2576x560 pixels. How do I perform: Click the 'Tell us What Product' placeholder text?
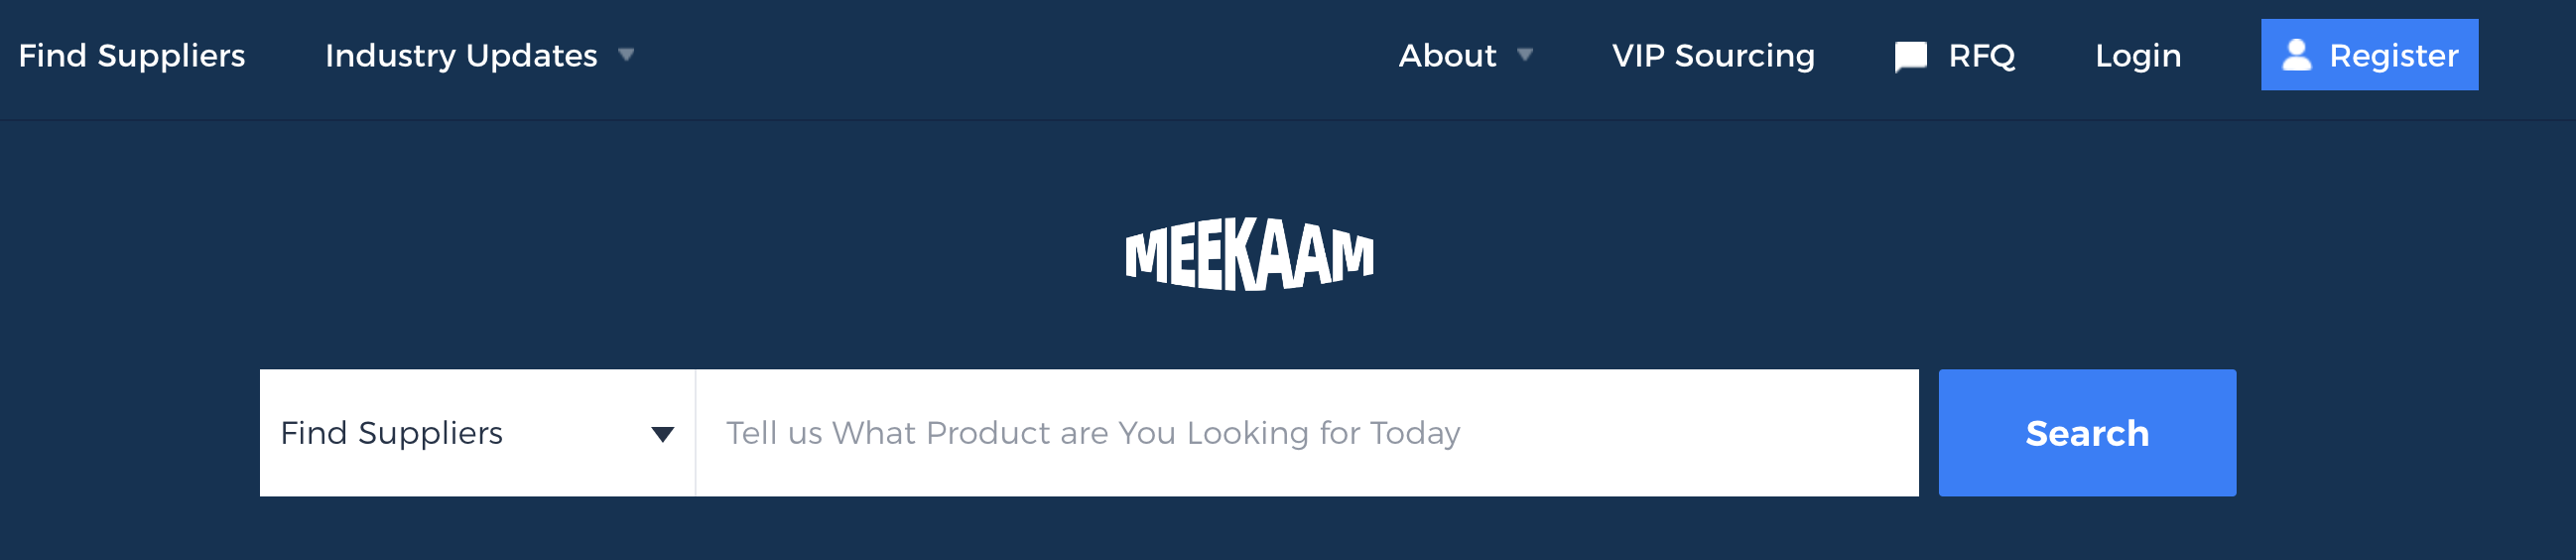tap(1092, 433)
